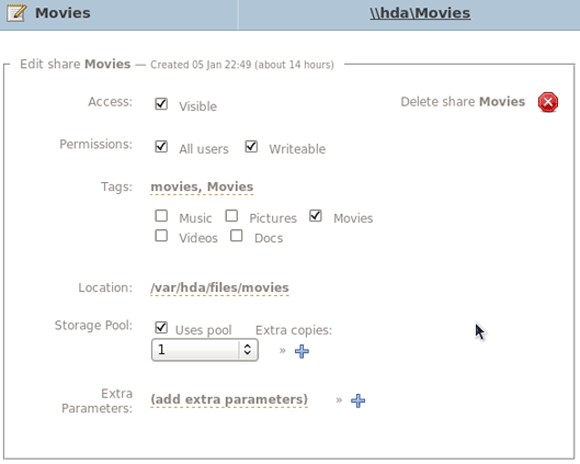Toggle the Visible access checkbox
The width and height of the screenshot is (580, 464).
tap(161, 104)
